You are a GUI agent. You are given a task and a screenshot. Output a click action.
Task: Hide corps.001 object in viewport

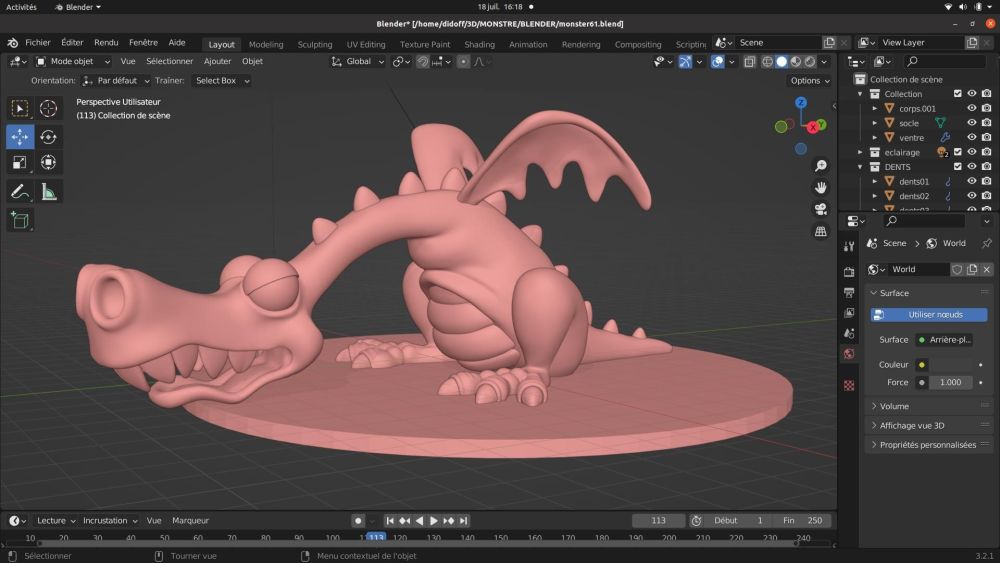point(971,108)
